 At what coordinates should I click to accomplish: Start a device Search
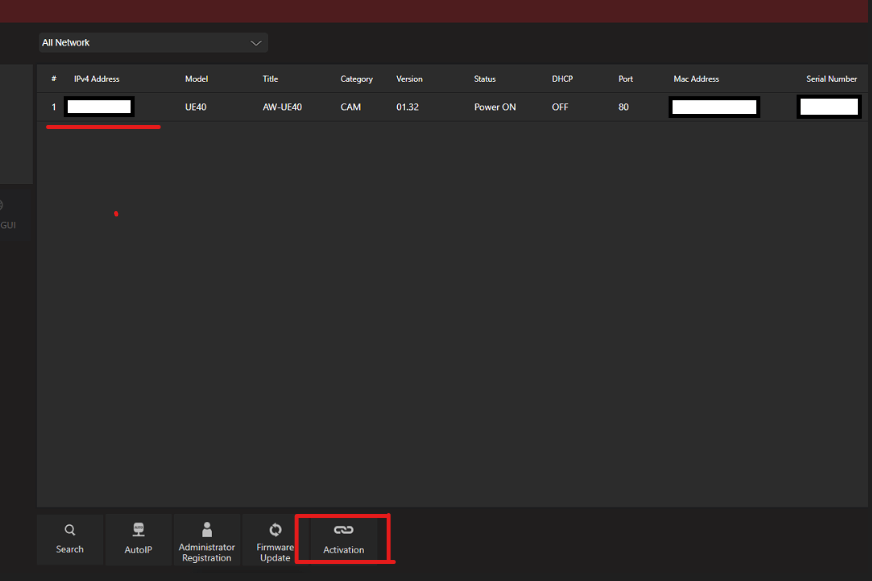click(x=69, y=540)
